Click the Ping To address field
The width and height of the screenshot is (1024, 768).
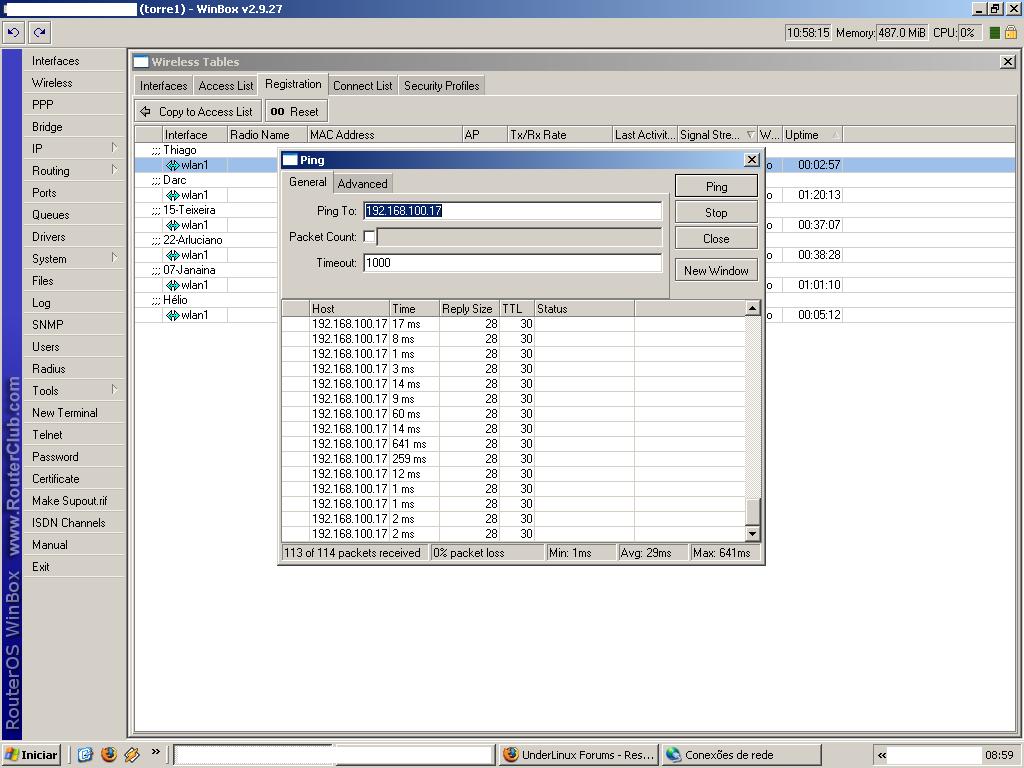pyautogui.click(x=513, y=211)
